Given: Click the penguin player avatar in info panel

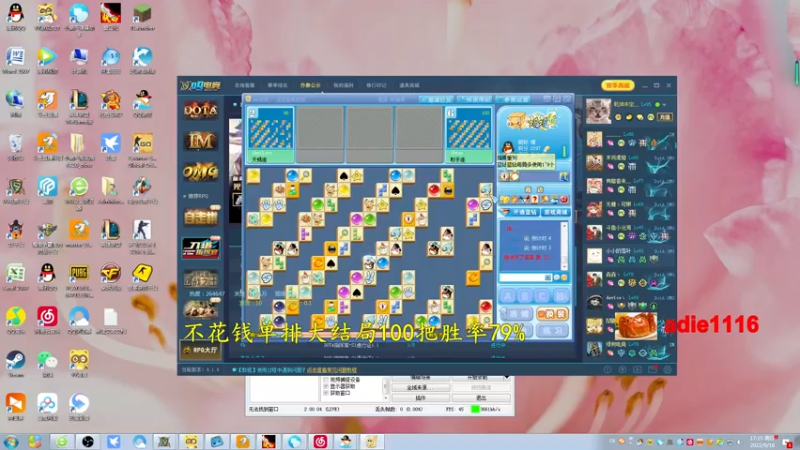Looking at the screenshot, I should tap(508, 147).
